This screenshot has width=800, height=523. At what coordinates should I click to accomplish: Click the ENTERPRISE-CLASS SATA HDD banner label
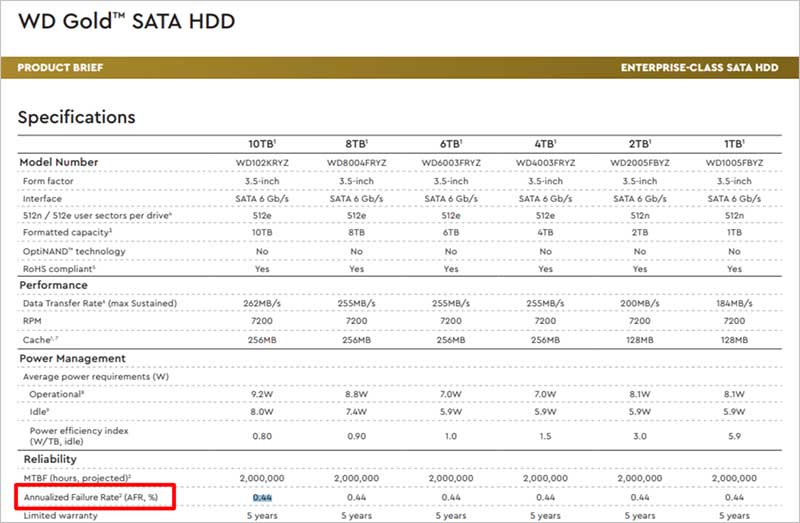click(x=699, y=68)
